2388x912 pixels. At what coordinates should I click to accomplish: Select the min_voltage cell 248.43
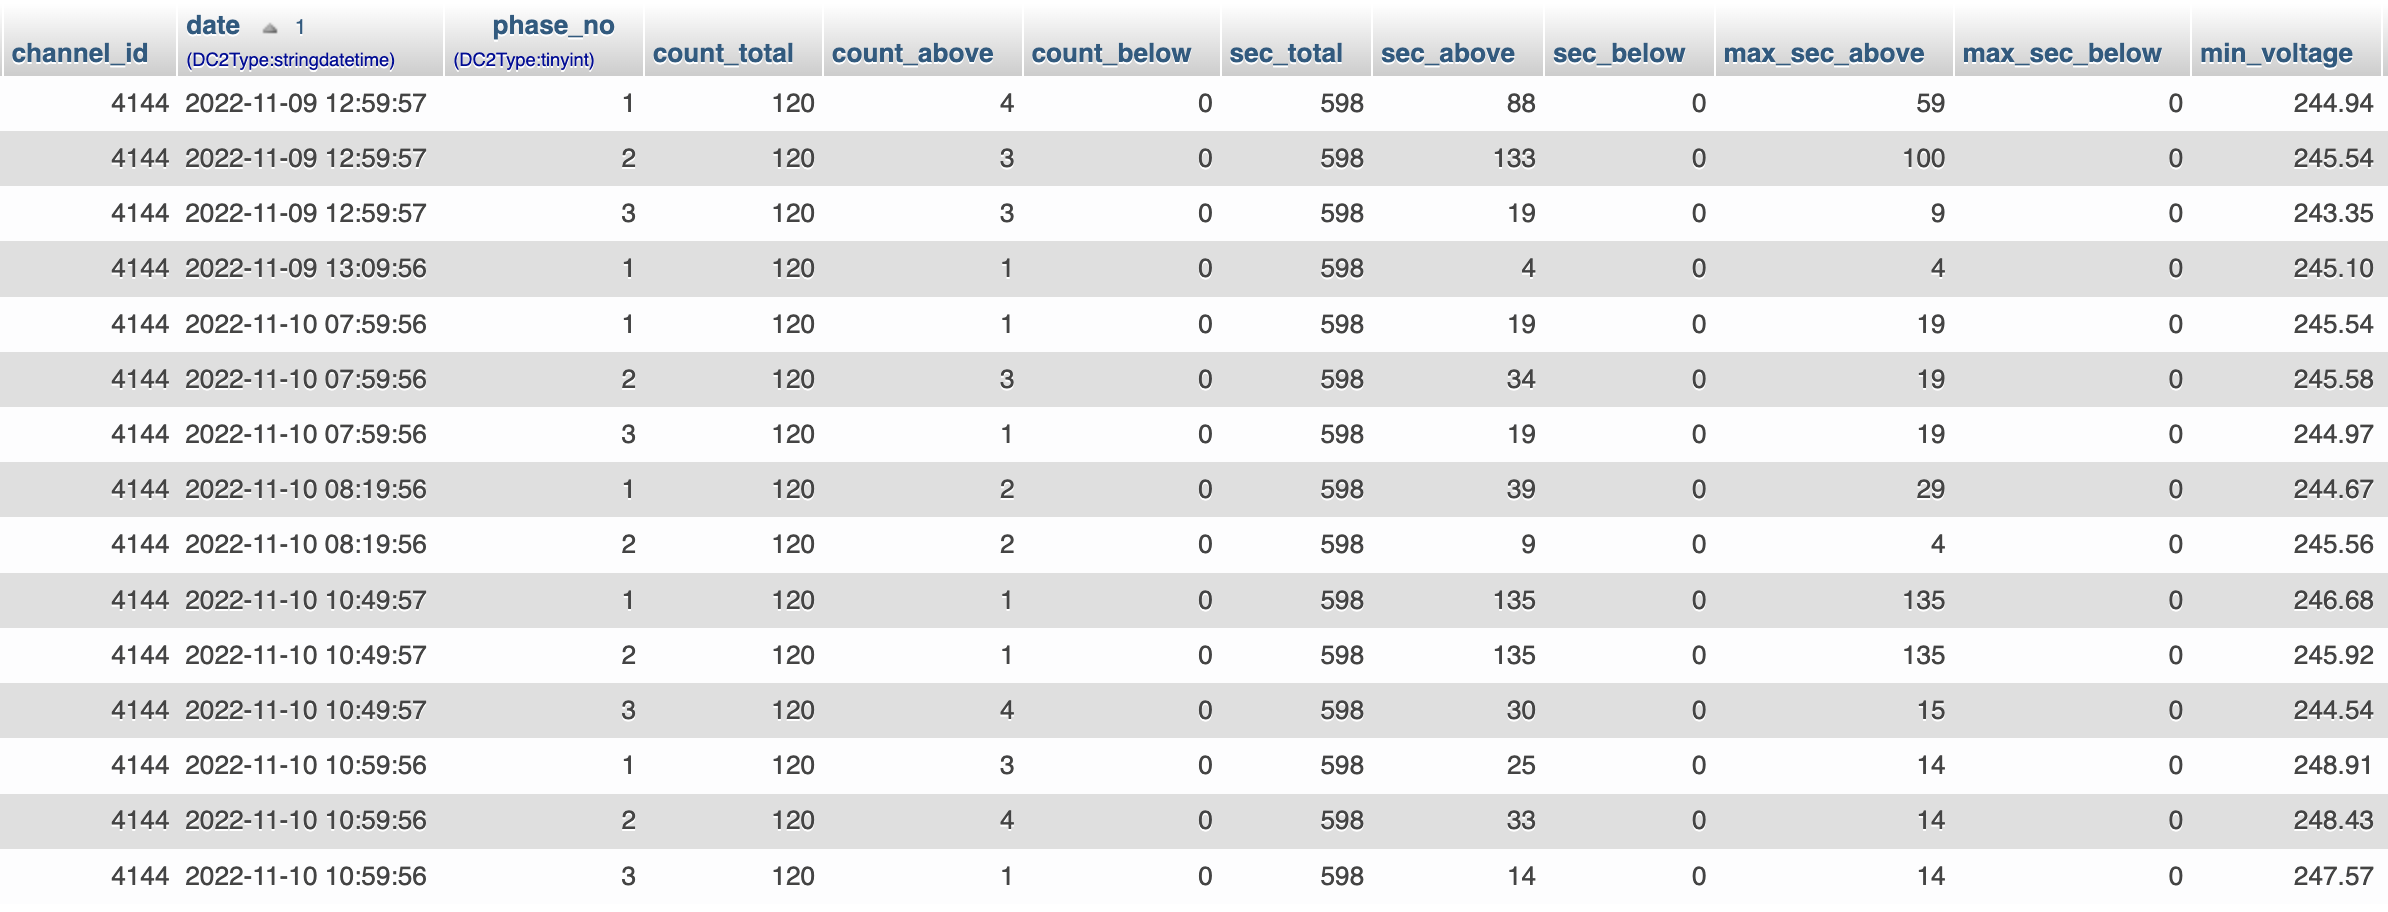point(2333,820)
